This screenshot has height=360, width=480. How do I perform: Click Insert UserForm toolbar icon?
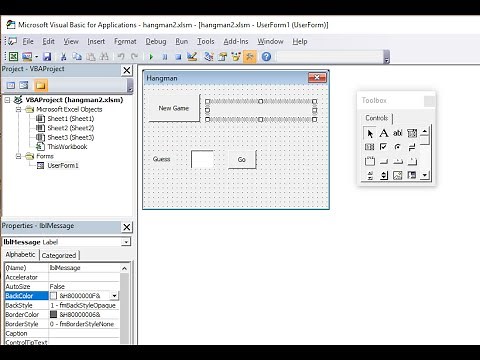(27, 57)
